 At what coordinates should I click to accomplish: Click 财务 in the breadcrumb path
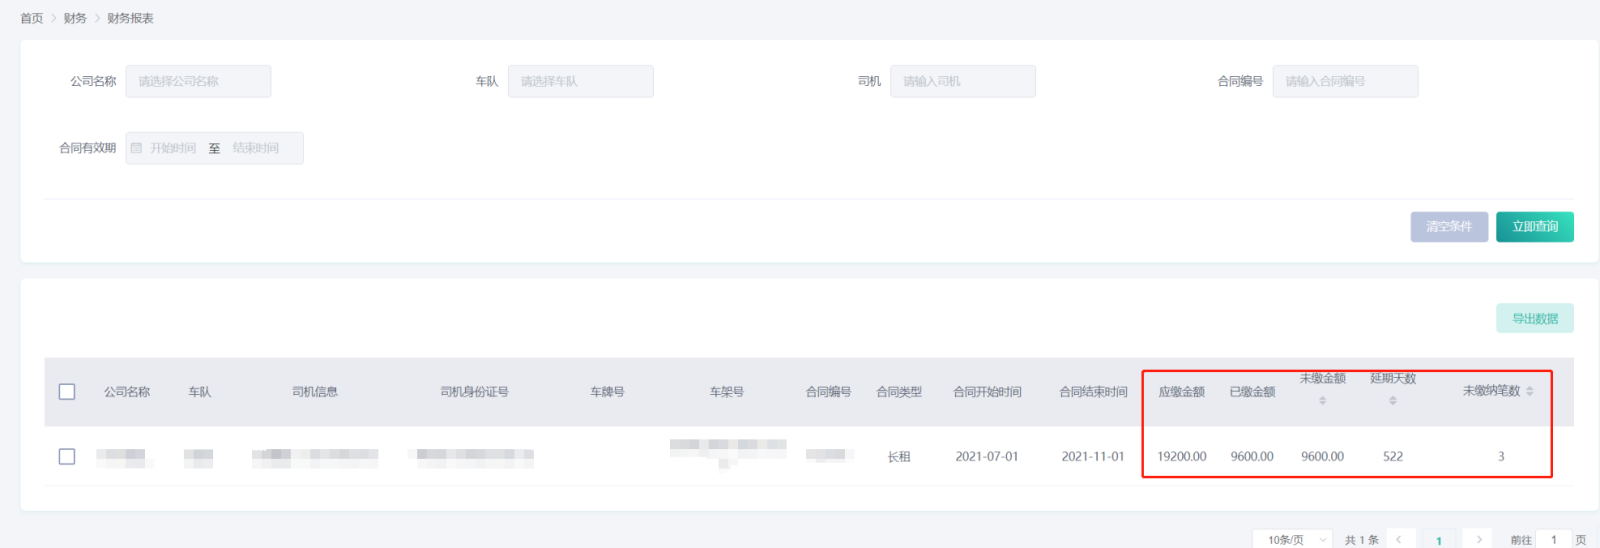tap(75, 18)
